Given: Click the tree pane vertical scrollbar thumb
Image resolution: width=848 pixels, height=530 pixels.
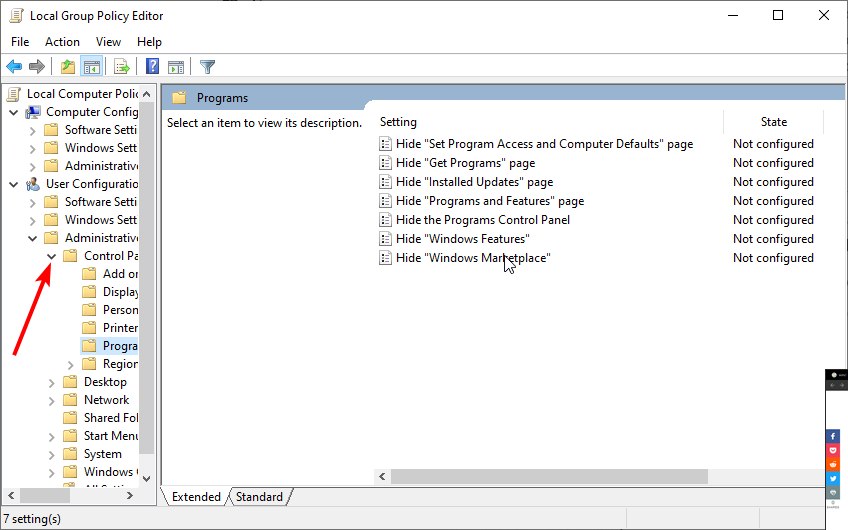Looking at the screenshot, I should point(147,277).
